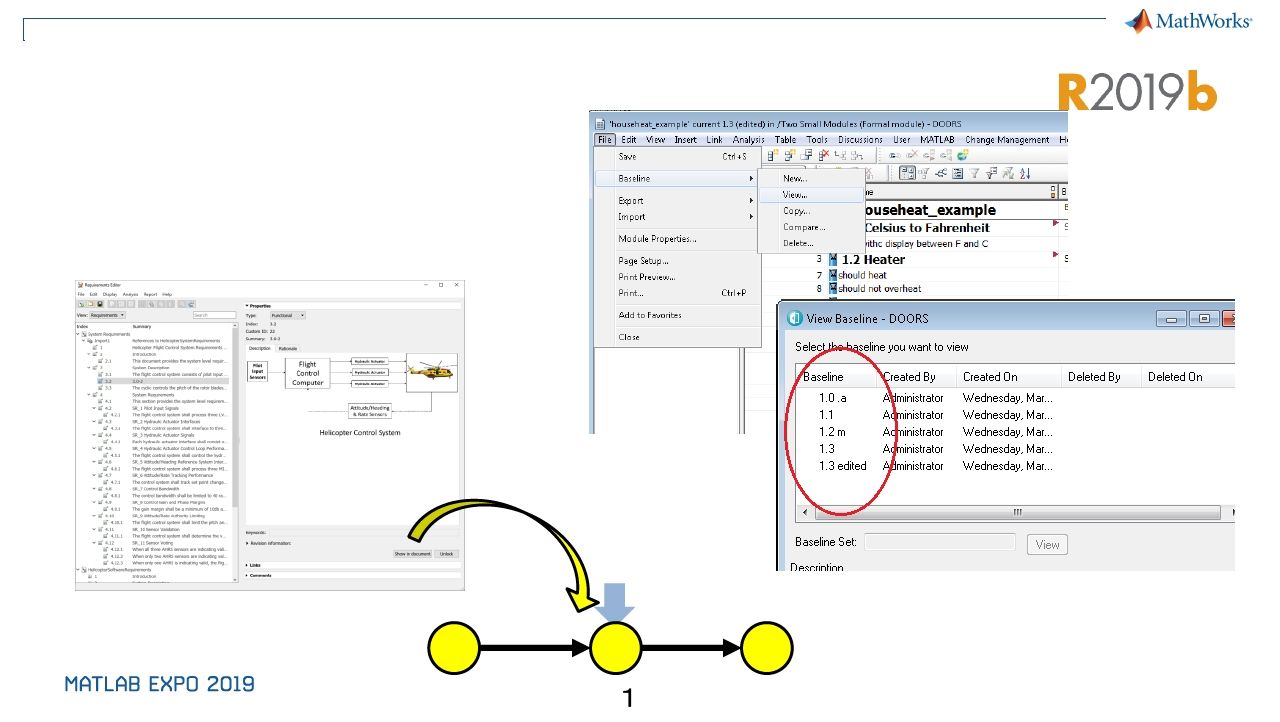Open the File menu in DOORS

pyautogui.click(x=605, y=140)
